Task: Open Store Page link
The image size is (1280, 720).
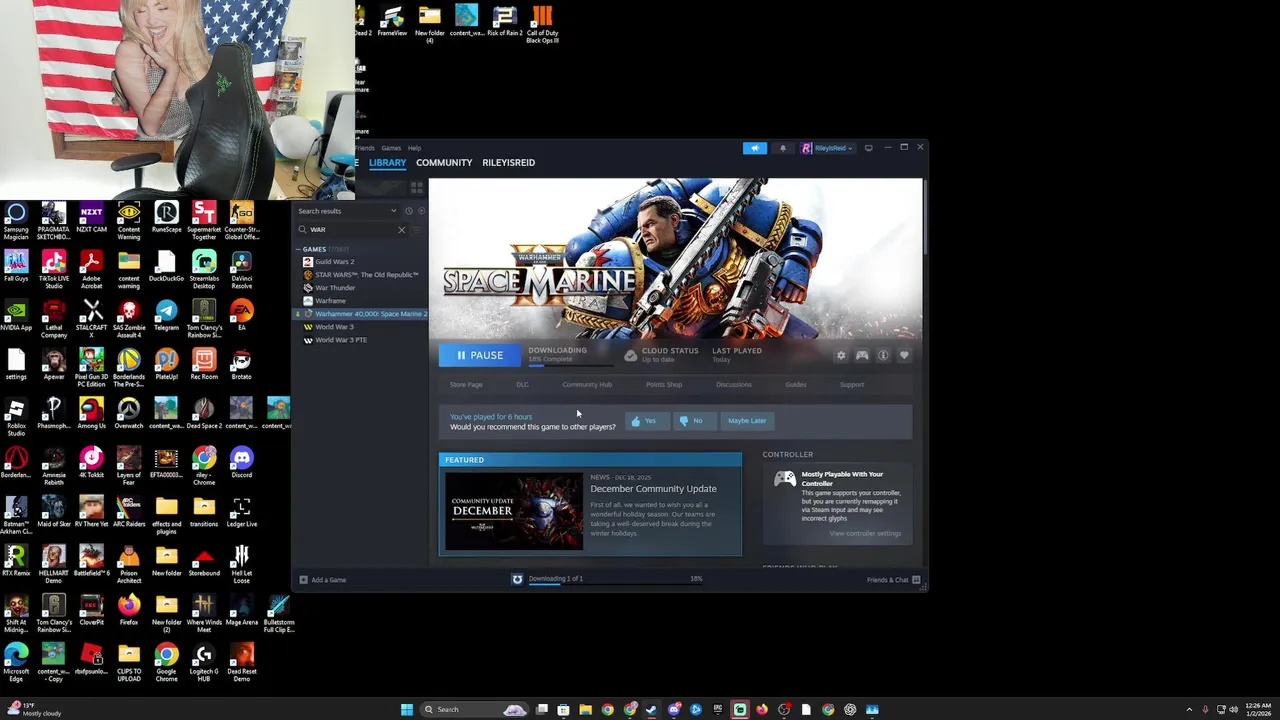Action: (466, 384)
